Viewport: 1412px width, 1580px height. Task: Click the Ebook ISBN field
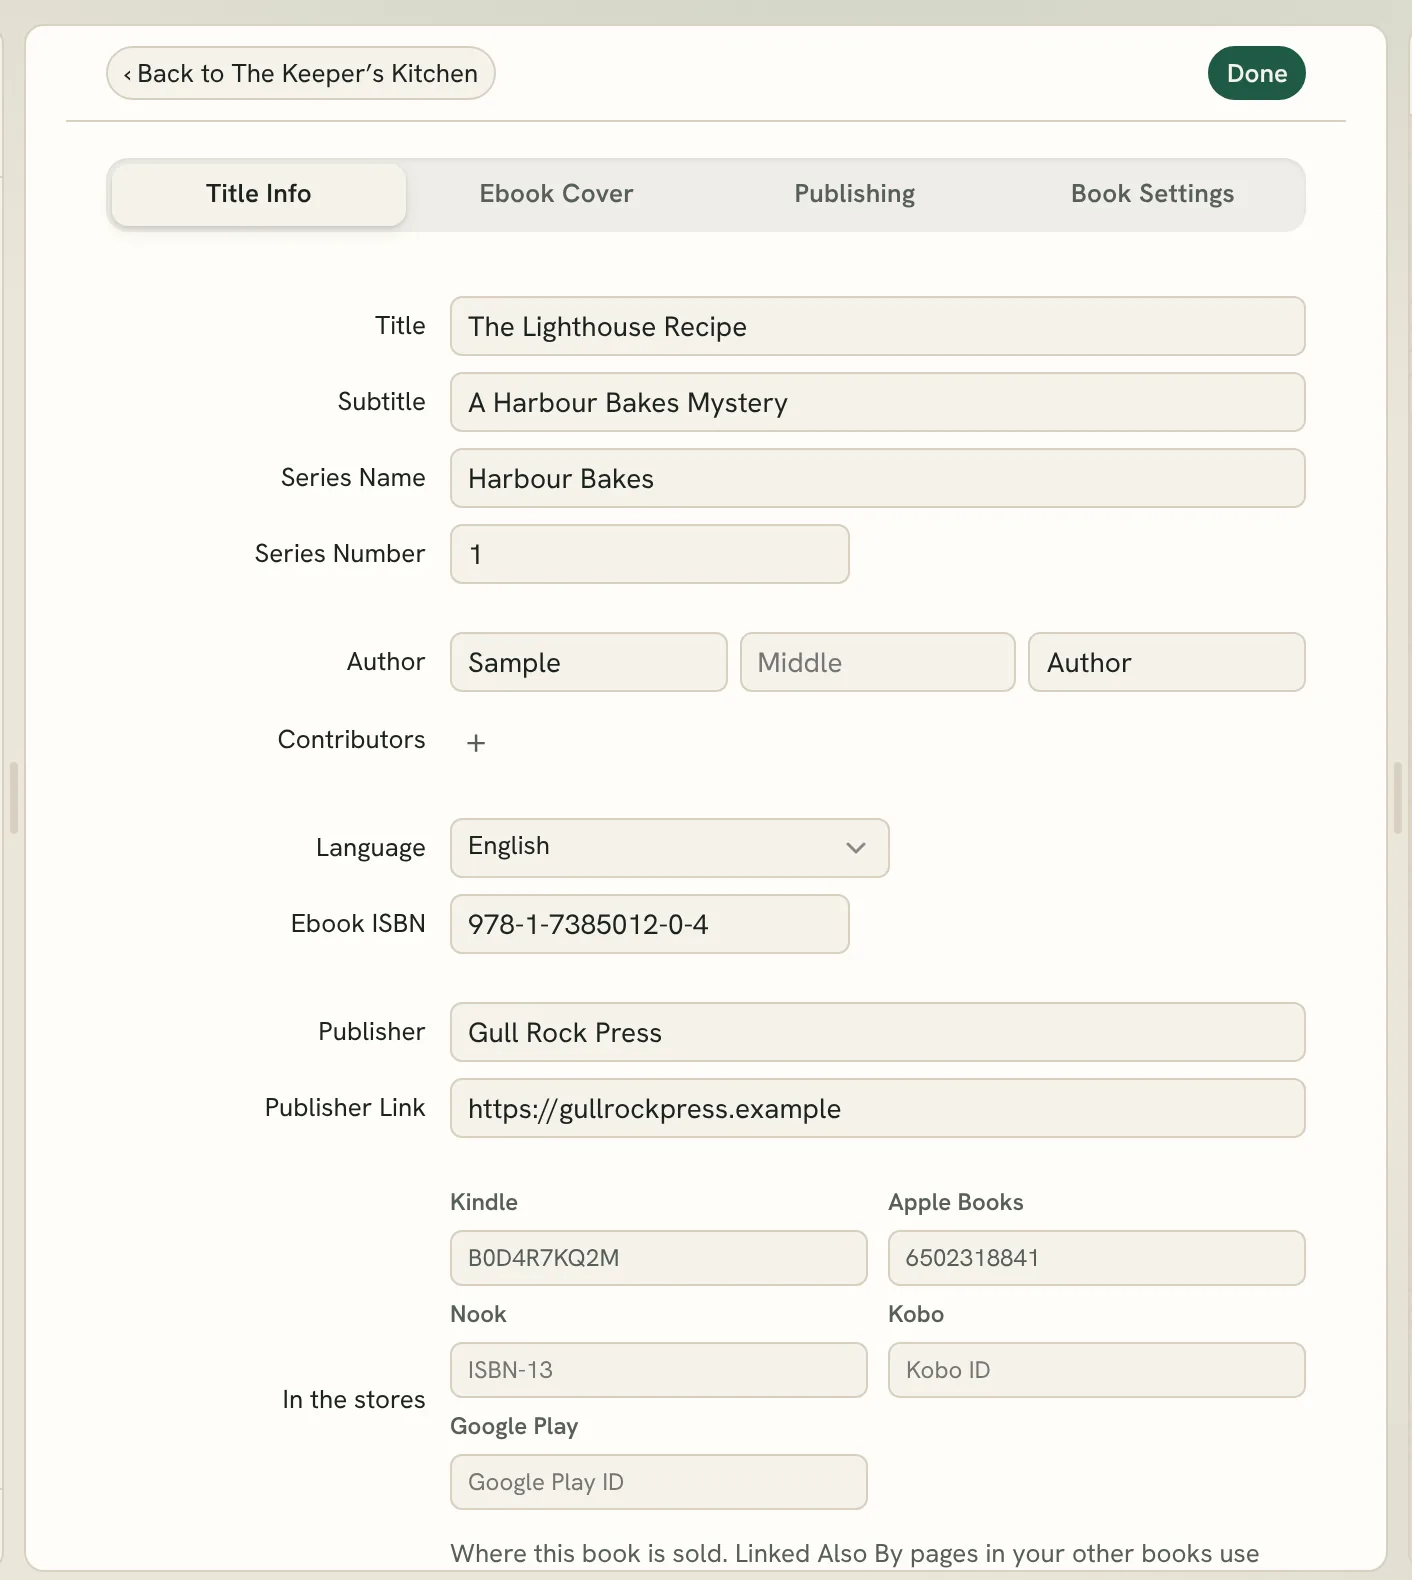[x=649, y=924]
